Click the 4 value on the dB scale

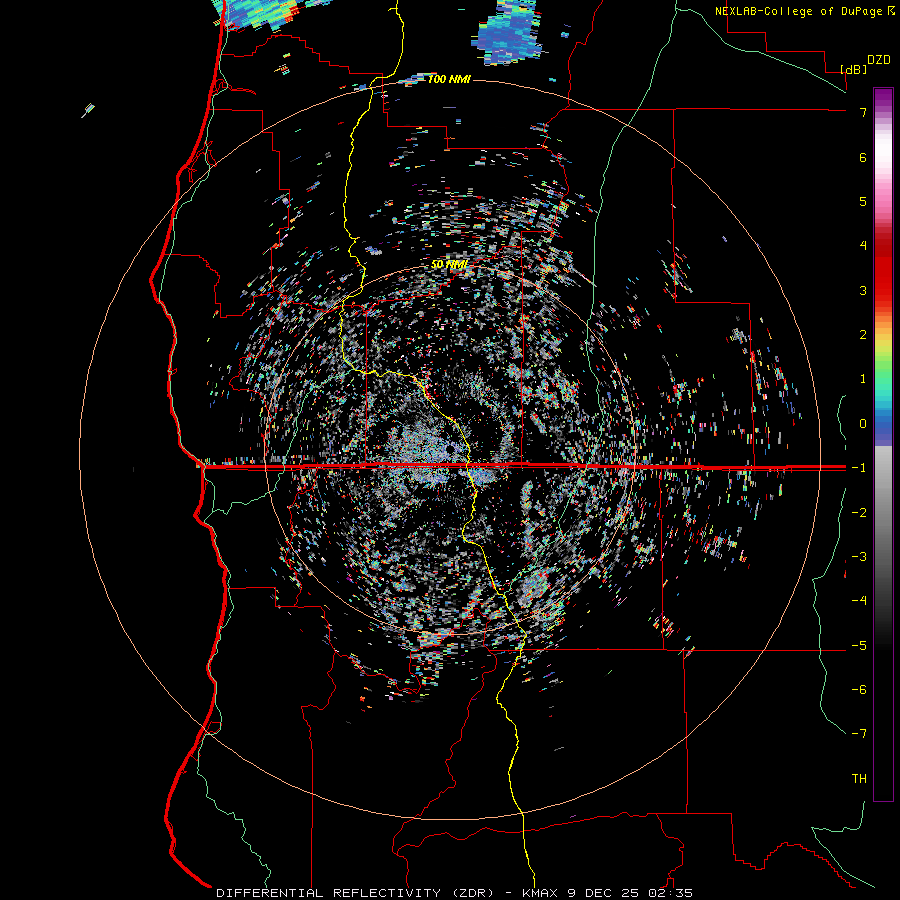pos(863,246)
